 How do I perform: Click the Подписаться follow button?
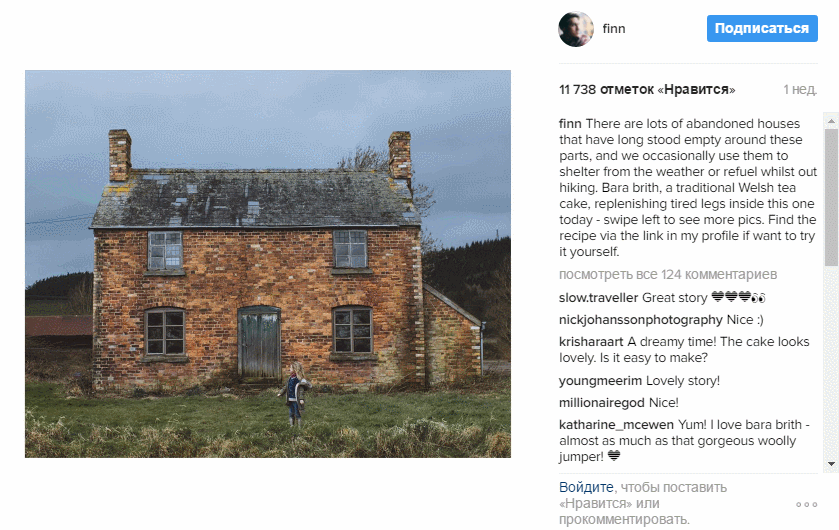point(762,28)
